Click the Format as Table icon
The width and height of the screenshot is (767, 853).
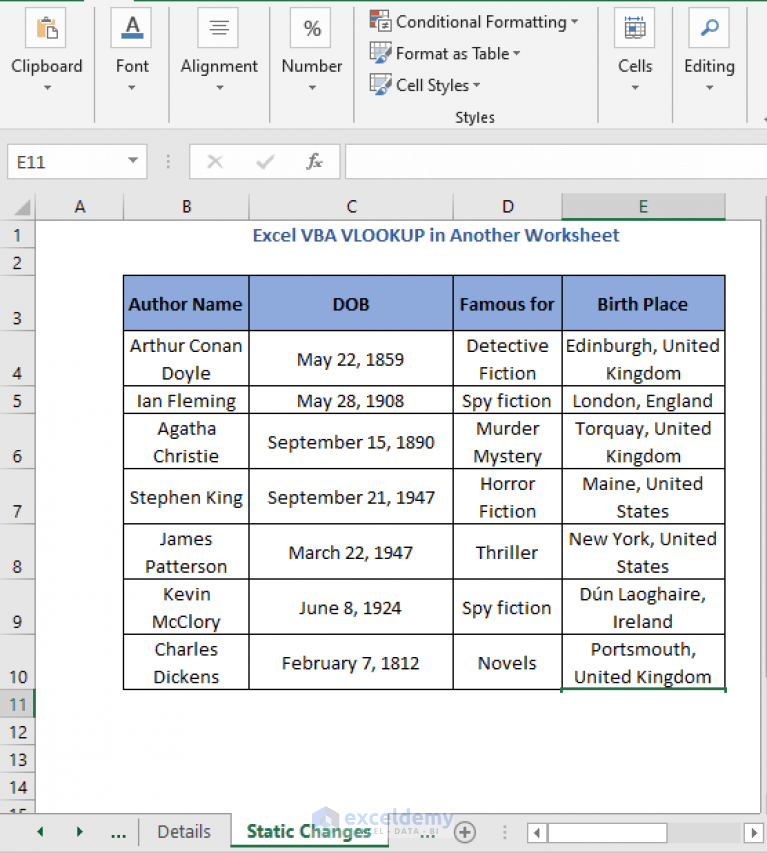pos(380,53)
